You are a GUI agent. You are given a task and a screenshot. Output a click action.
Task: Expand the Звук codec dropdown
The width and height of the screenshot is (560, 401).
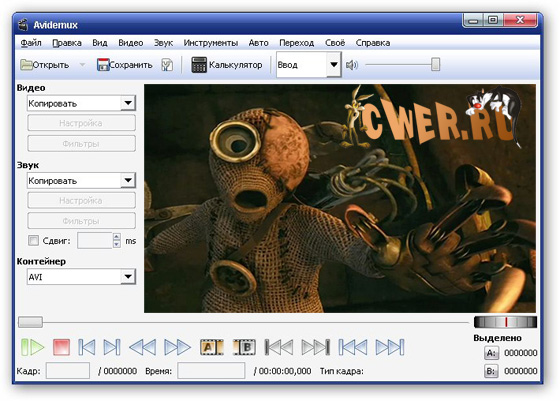[x=128, y=181]
